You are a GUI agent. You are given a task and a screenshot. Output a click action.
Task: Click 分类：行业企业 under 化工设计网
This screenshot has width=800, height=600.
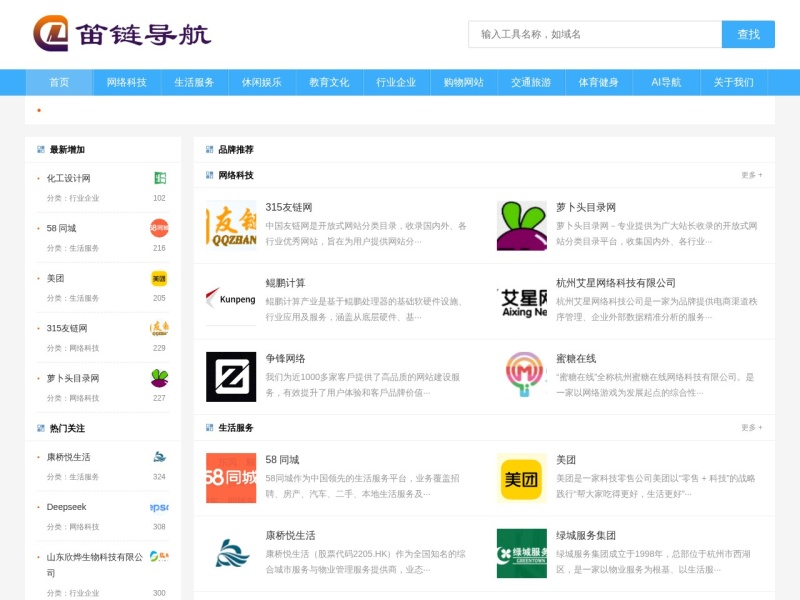[x=73, y=198]
